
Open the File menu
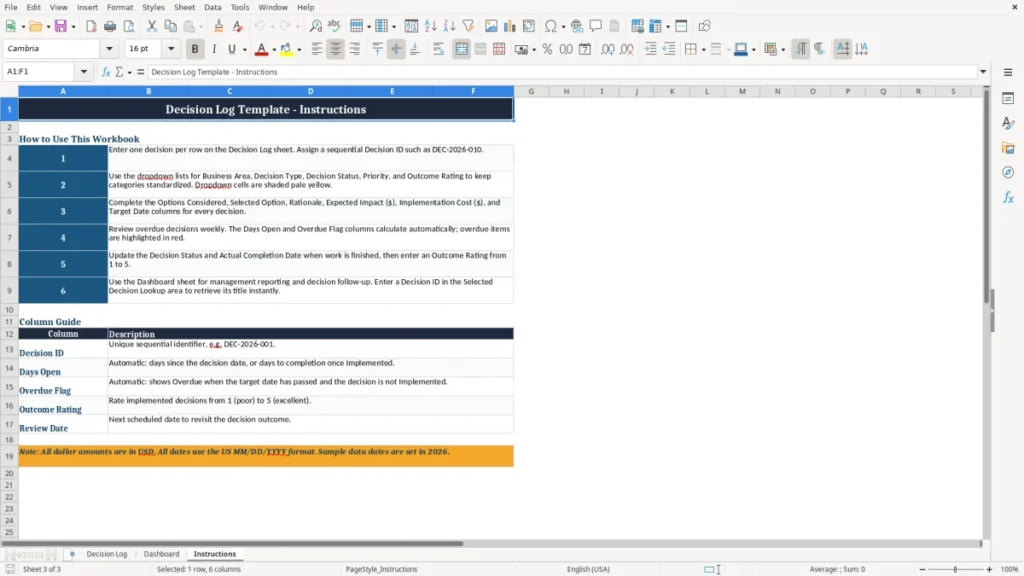click(x=11, y=7)
